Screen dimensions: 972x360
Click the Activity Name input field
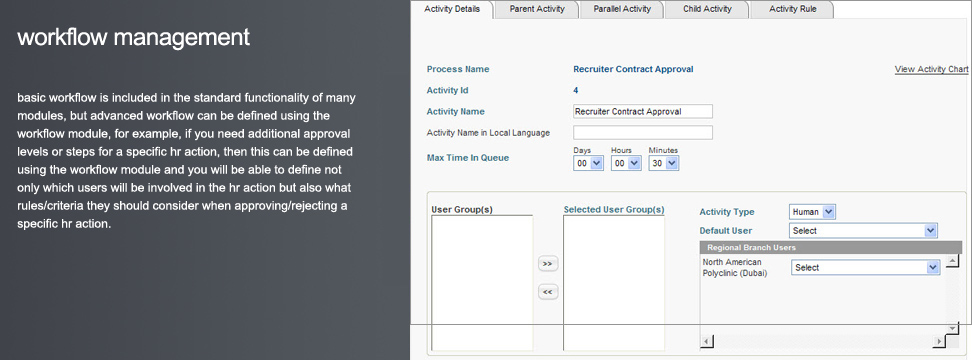pyautogui.click(x=643, y=112)
